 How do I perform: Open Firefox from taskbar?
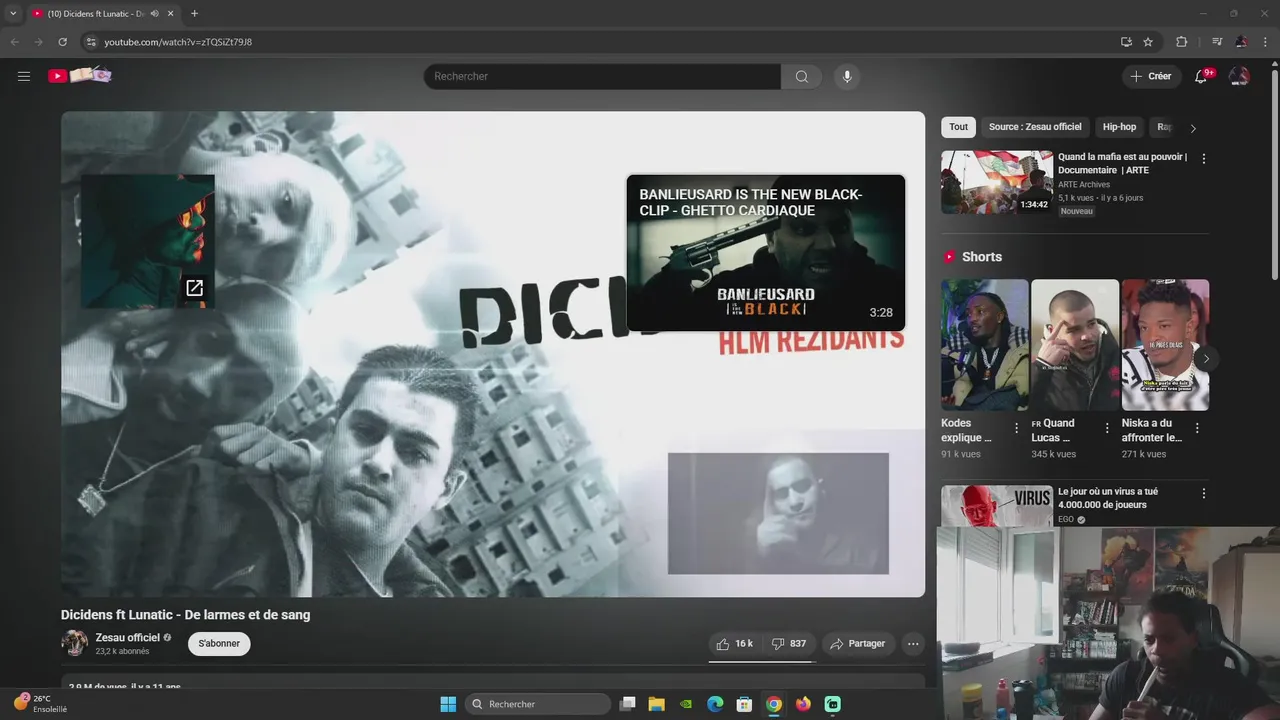[803, 704]
